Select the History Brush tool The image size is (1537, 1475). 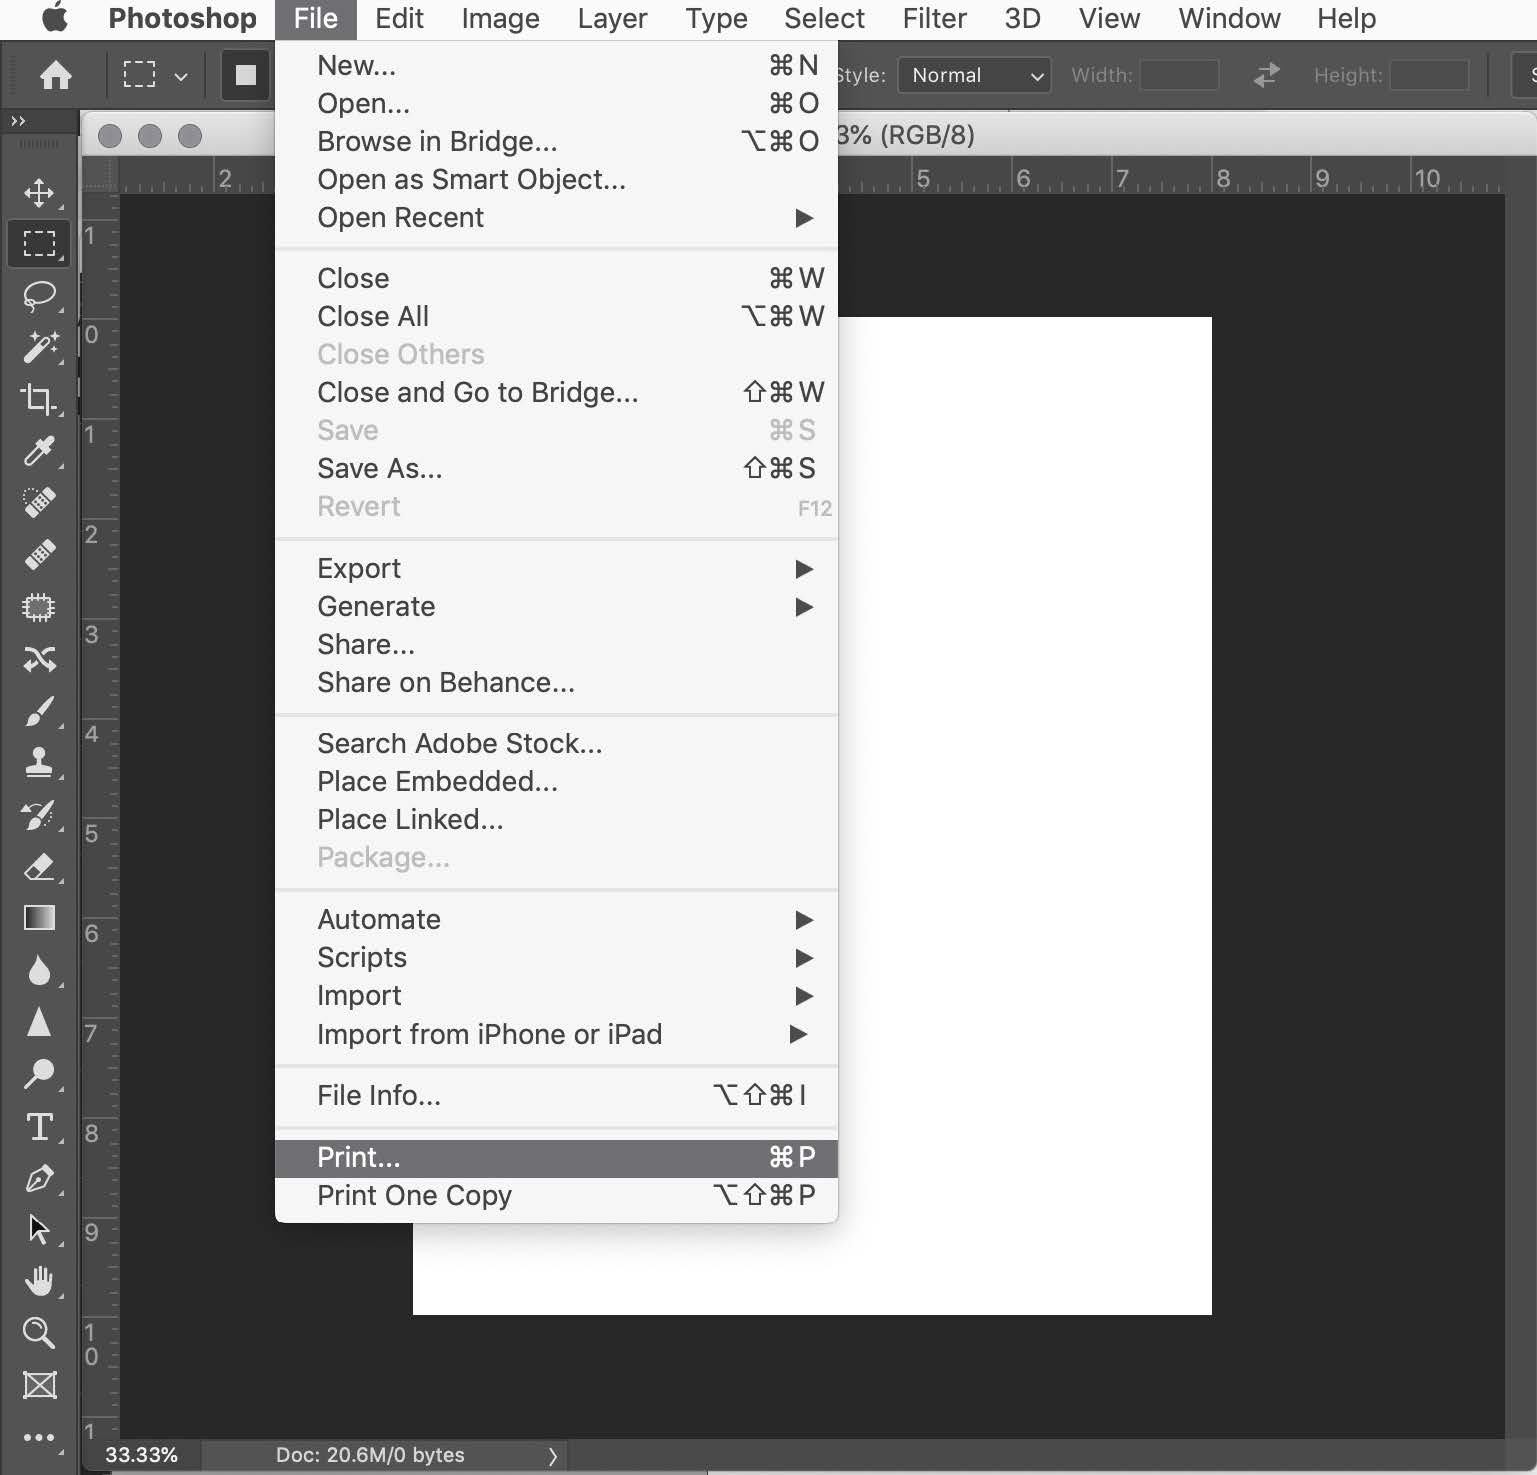39,815
